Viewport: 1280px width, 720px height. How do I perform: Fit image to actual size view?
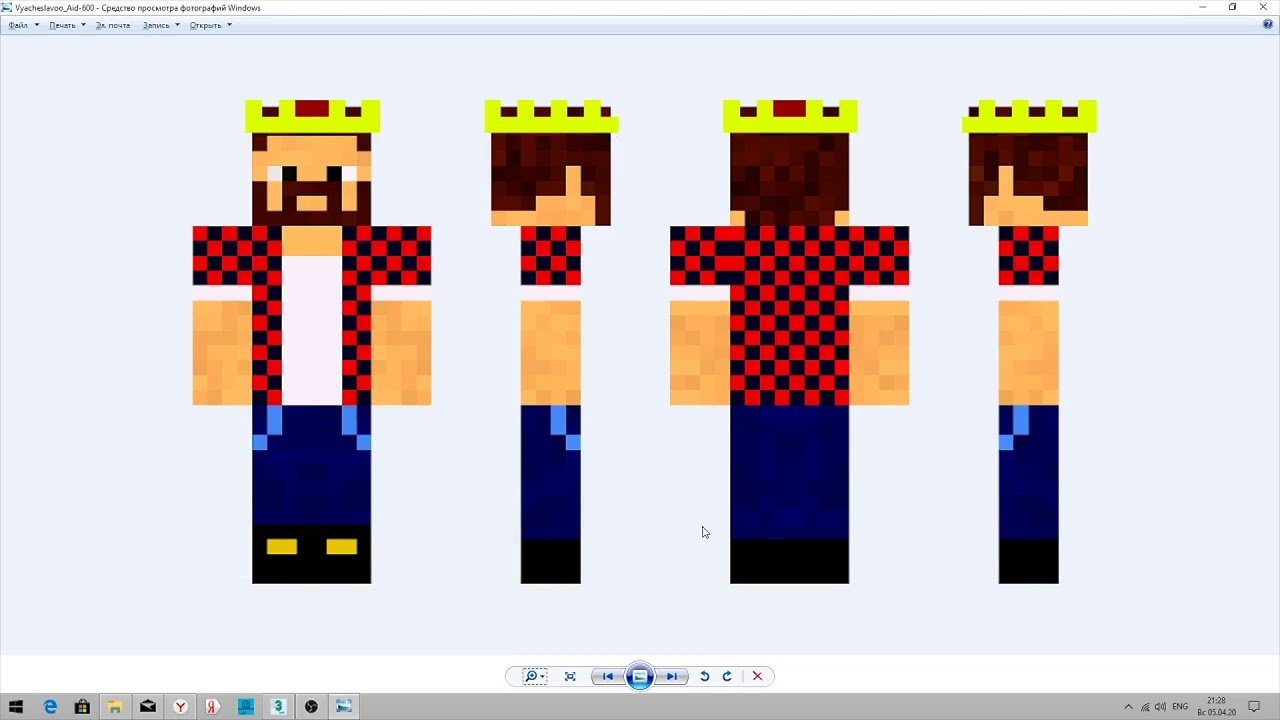(570, 677)
